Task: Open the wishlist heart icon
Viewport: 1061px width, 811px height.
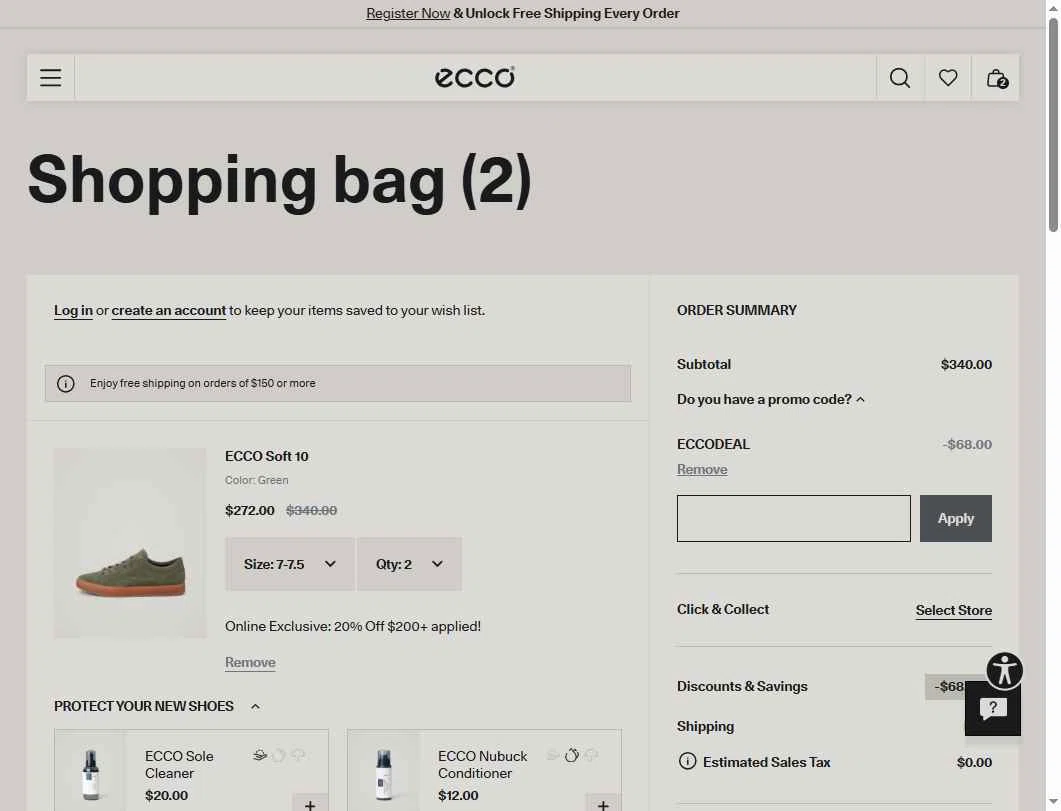Action: pos(948,78)
